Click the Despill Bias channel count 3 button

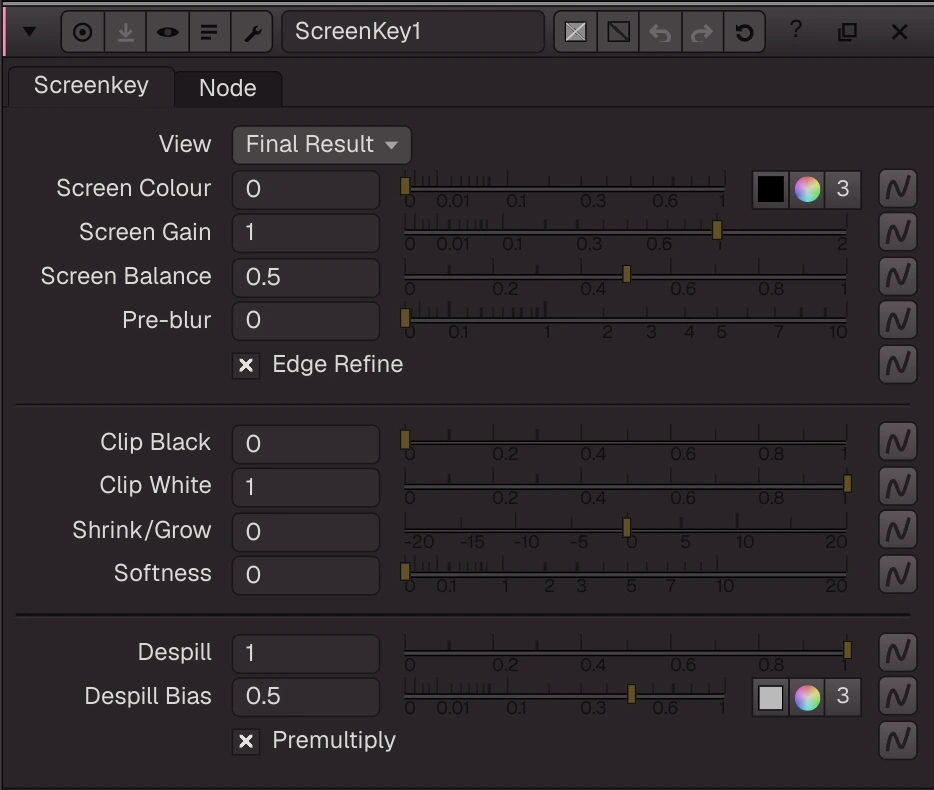click(843, 697)
